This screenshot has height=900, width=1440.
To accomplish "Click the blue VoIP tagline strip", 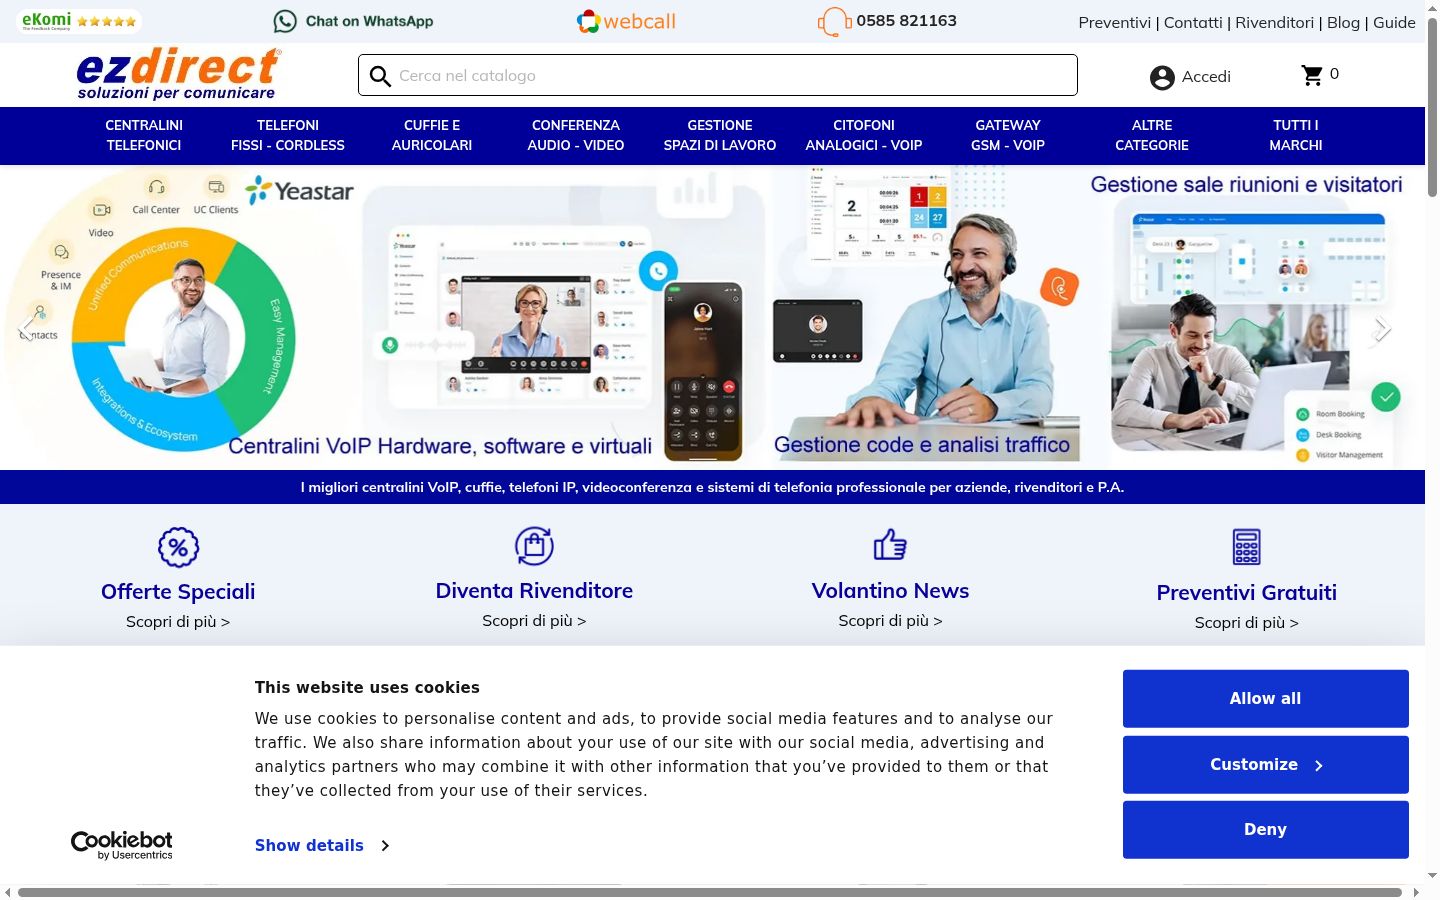I will coord(712,487).
